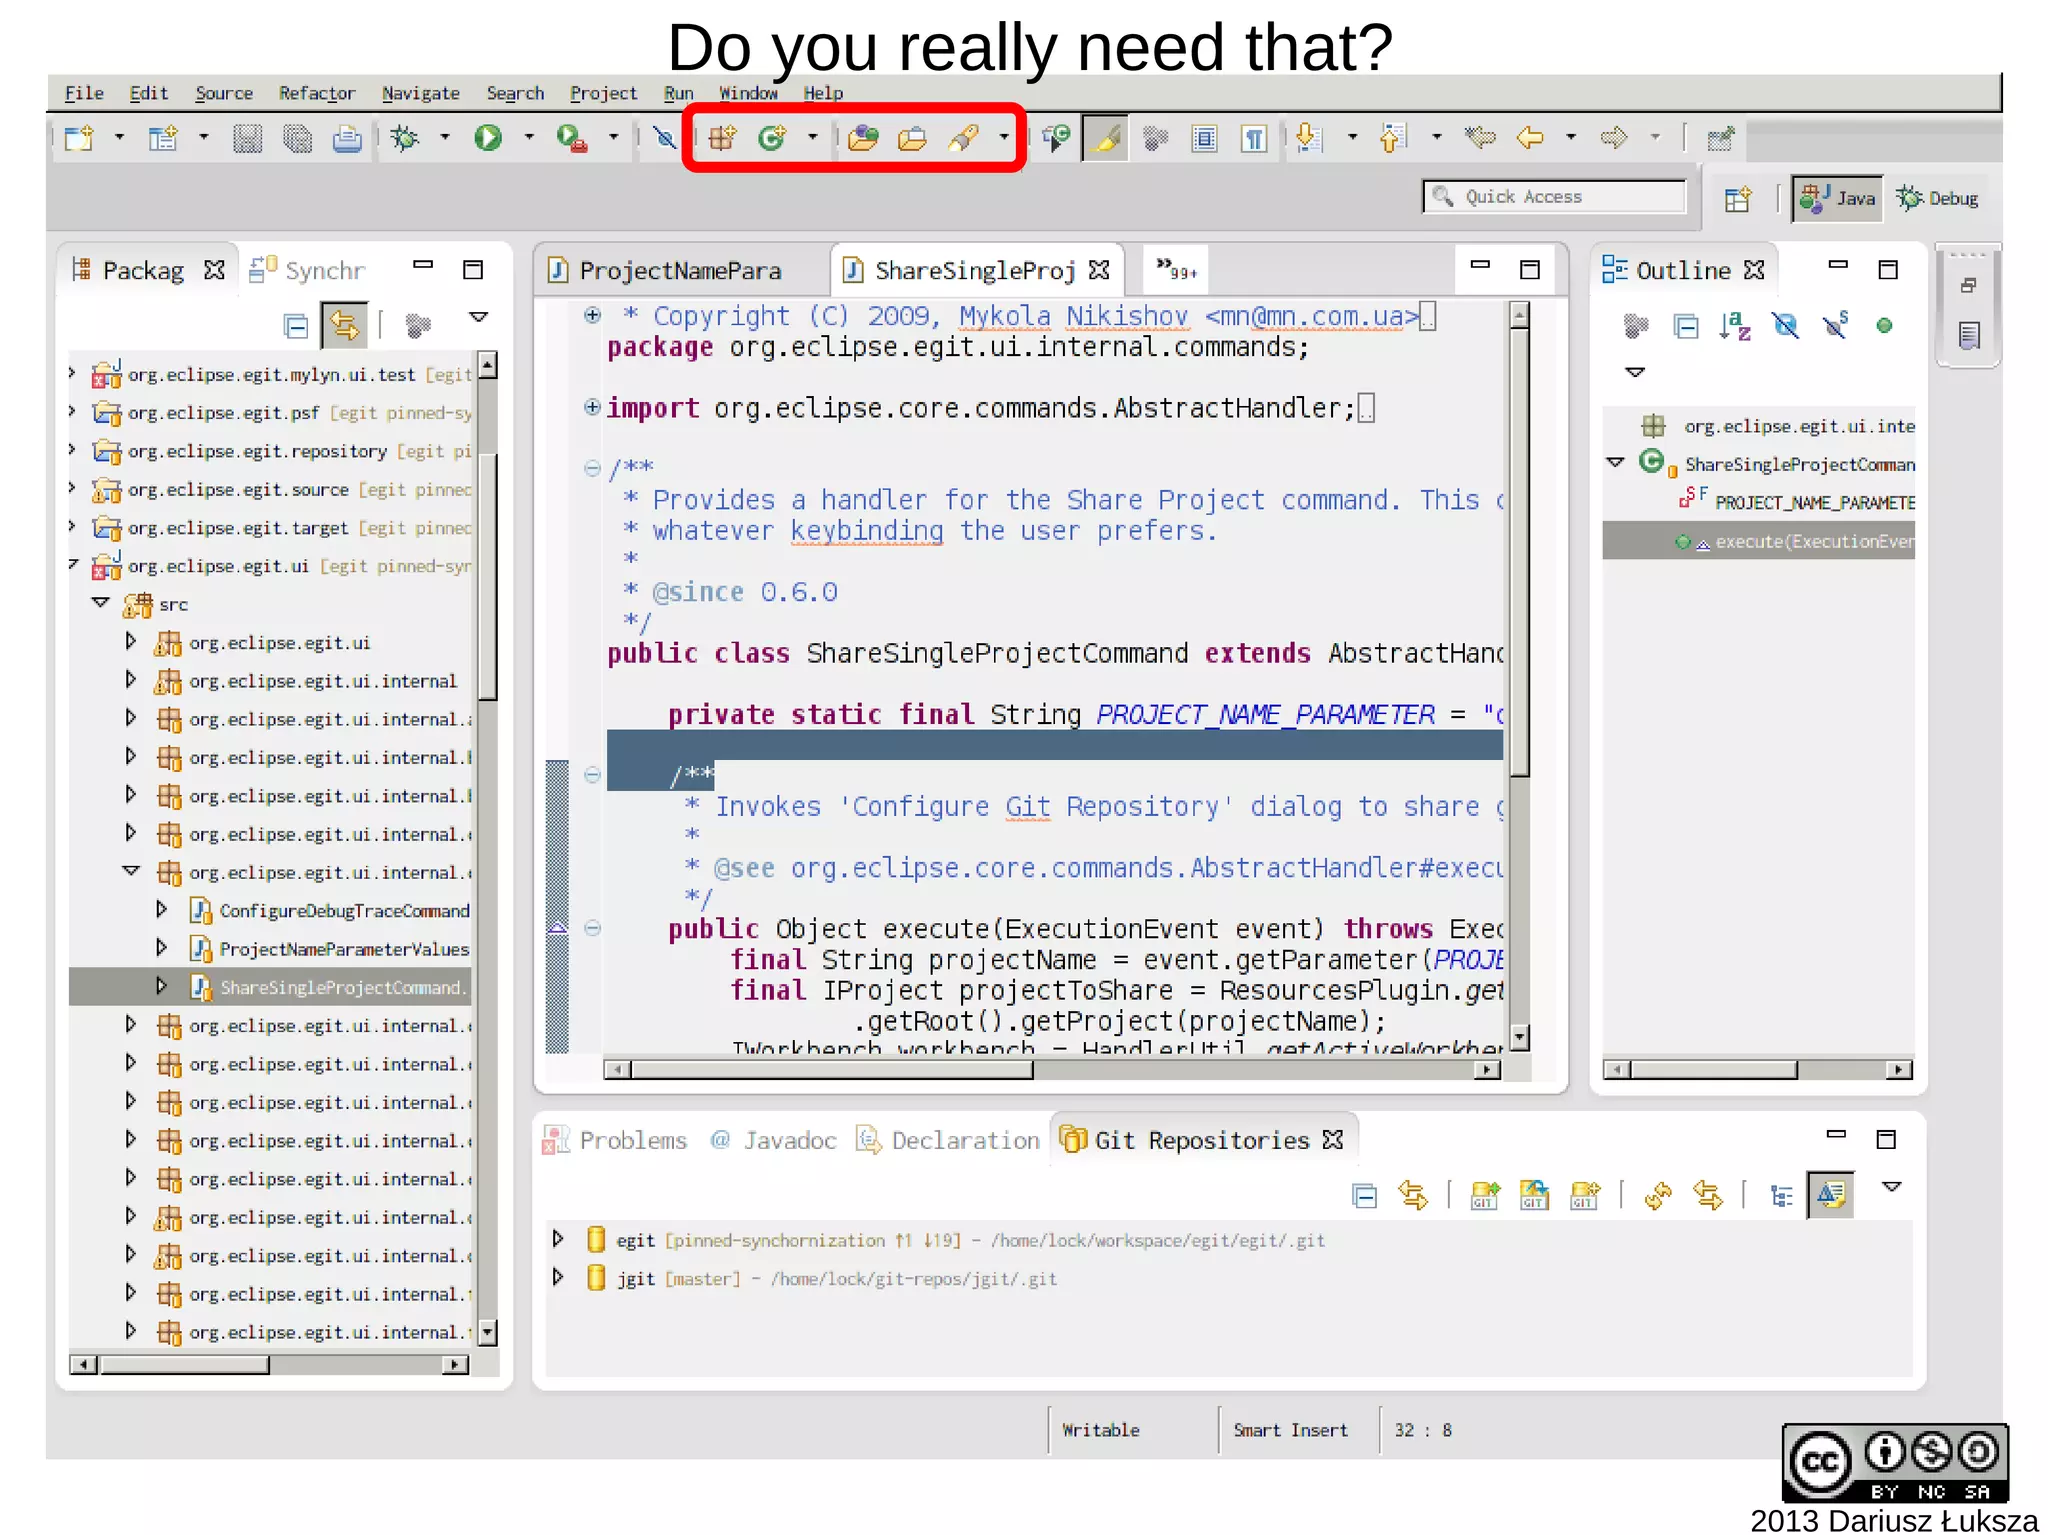Toggle Hide Static Members in Outline view
This screenshot has width=2048, height=1535.
tap(1835, 326)
